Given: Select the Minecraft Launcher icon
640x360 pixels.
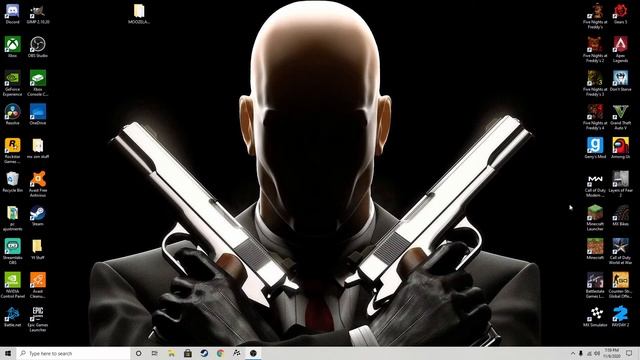Looking at the screenshot, I should tap(595, 218).
